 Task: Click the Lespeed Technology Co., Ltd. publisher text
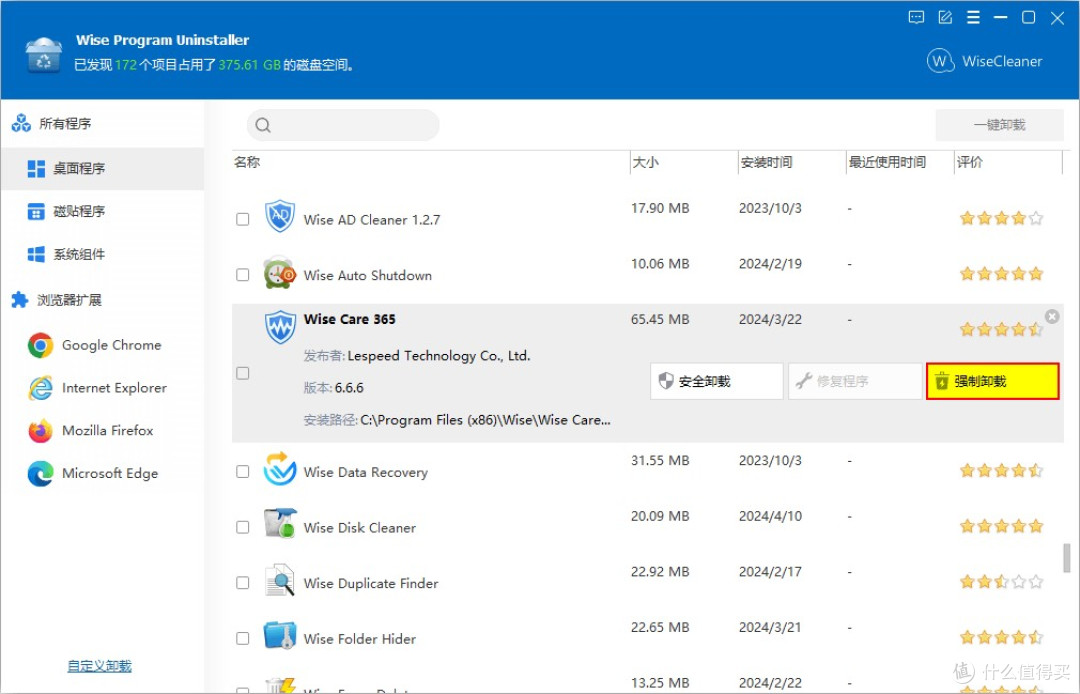439,356
